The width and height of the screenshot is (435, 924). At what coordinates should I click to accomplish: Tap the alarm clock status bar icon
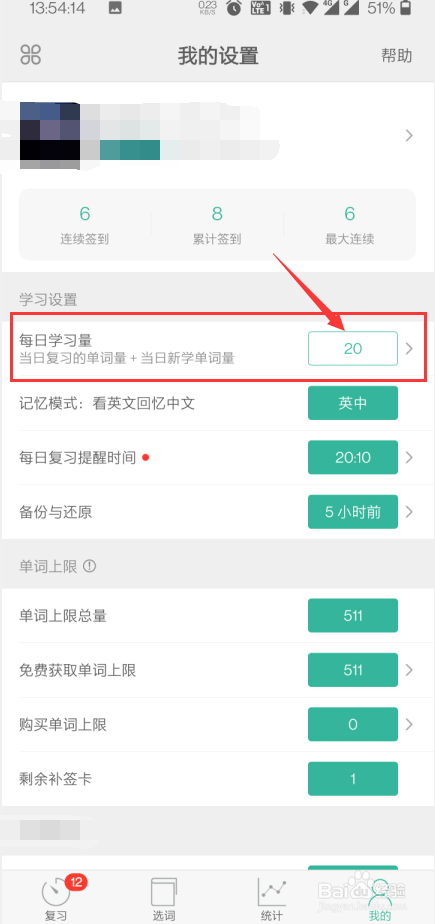pyautogui.click(x=234, y=8)
